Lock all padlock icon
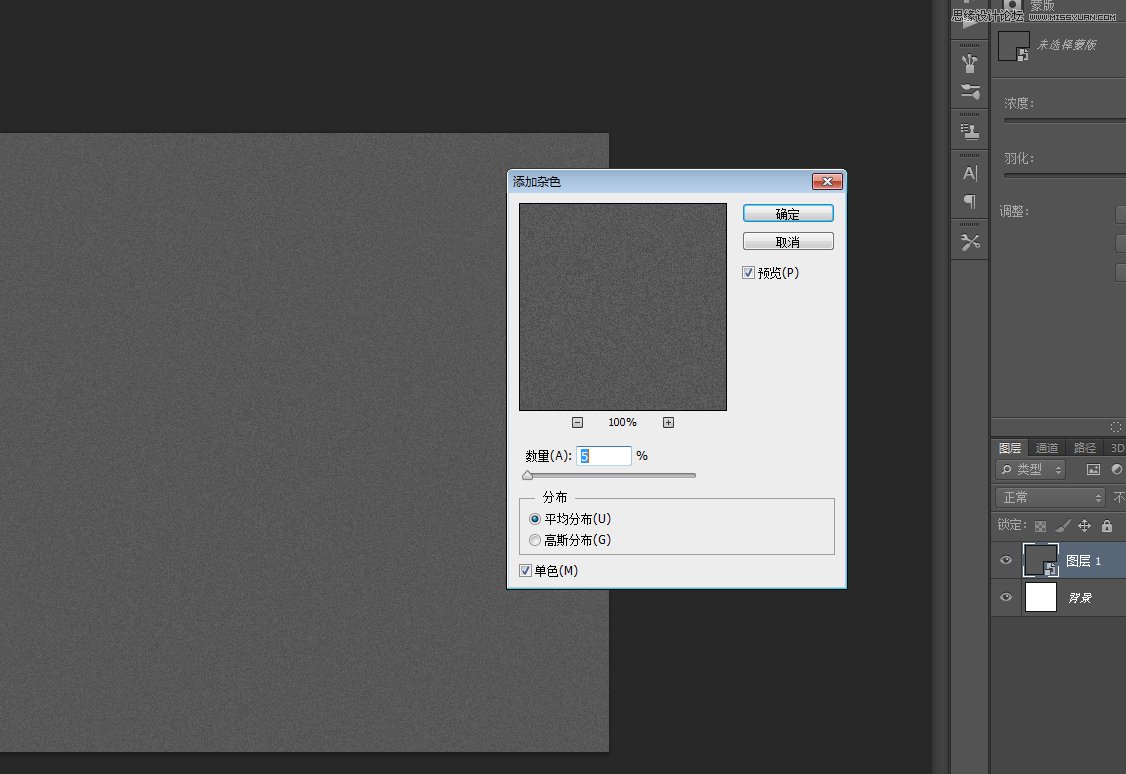The width and height of the screenshot is (1126, 774). point(1107,526)
